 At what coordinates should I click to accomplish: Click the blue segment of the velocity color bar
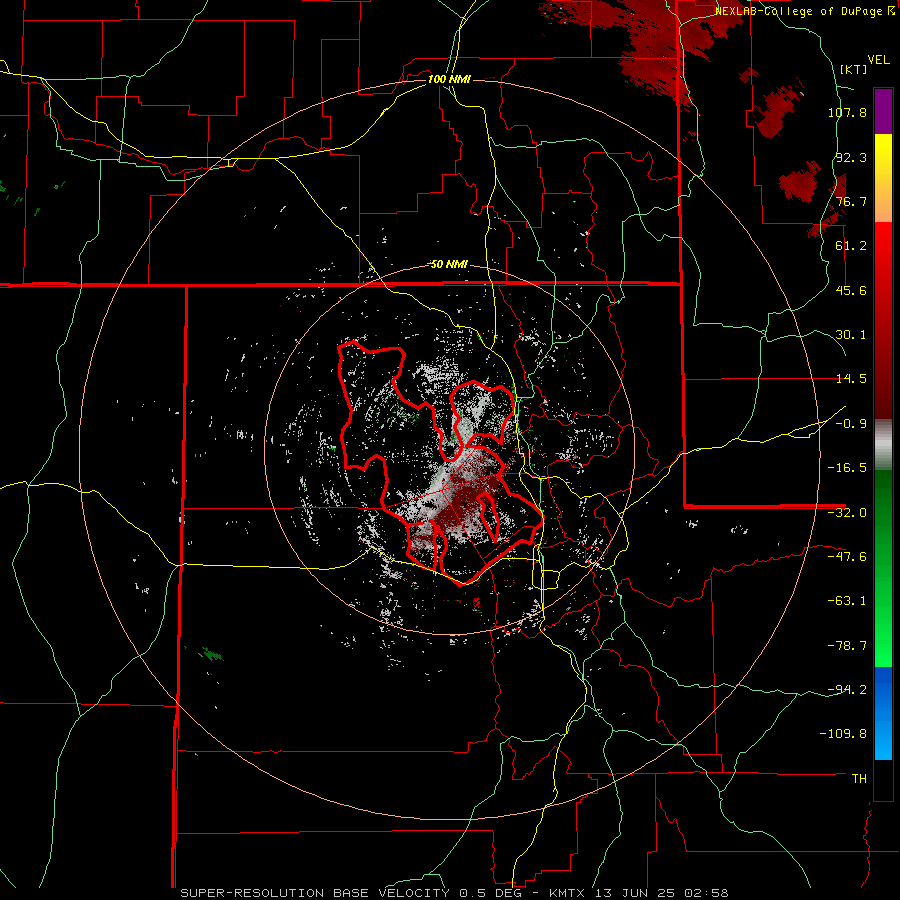[x=883, y=713]
